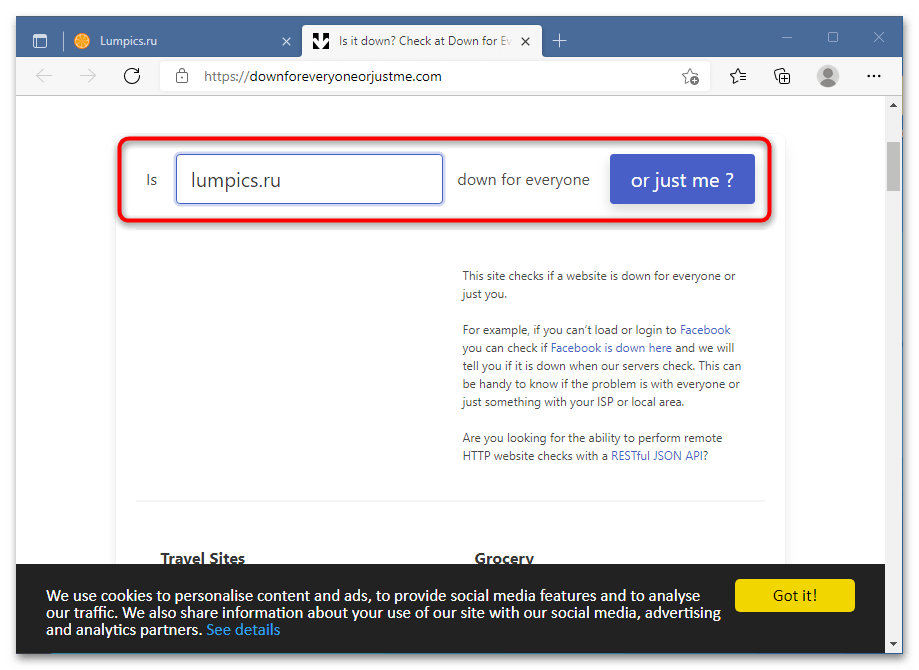Click the scrollbar down arrow
This screenshot has height=670, width=919.
[893, 644]
